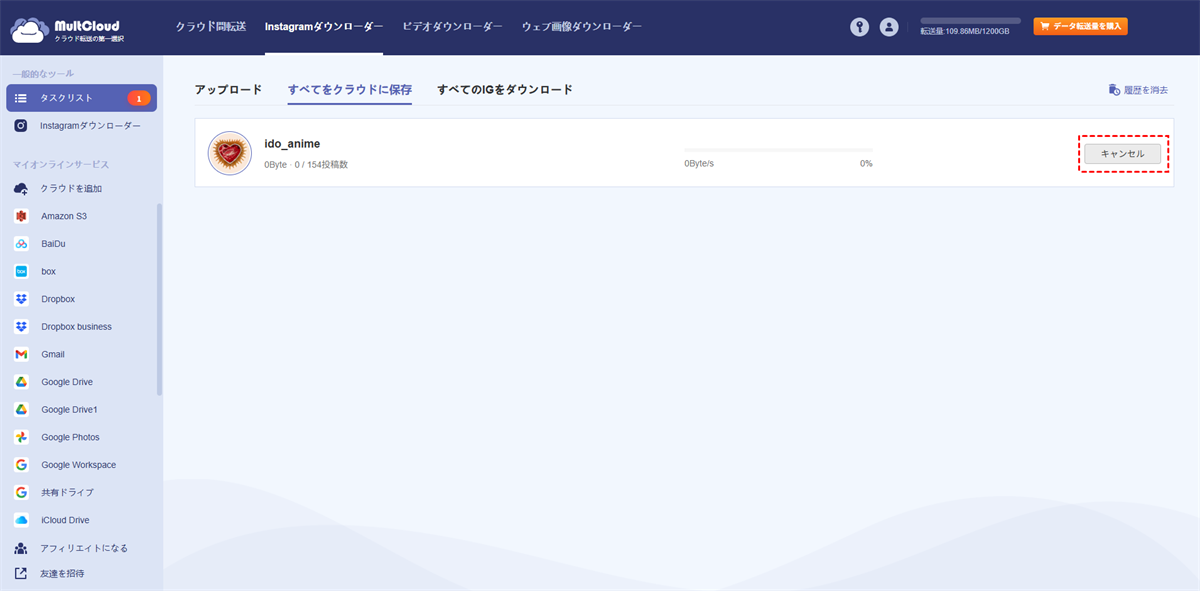Click the Instagram downloader sidebar icon
The height and width of the screenshot is (591, 1200).
pos(21,126)
